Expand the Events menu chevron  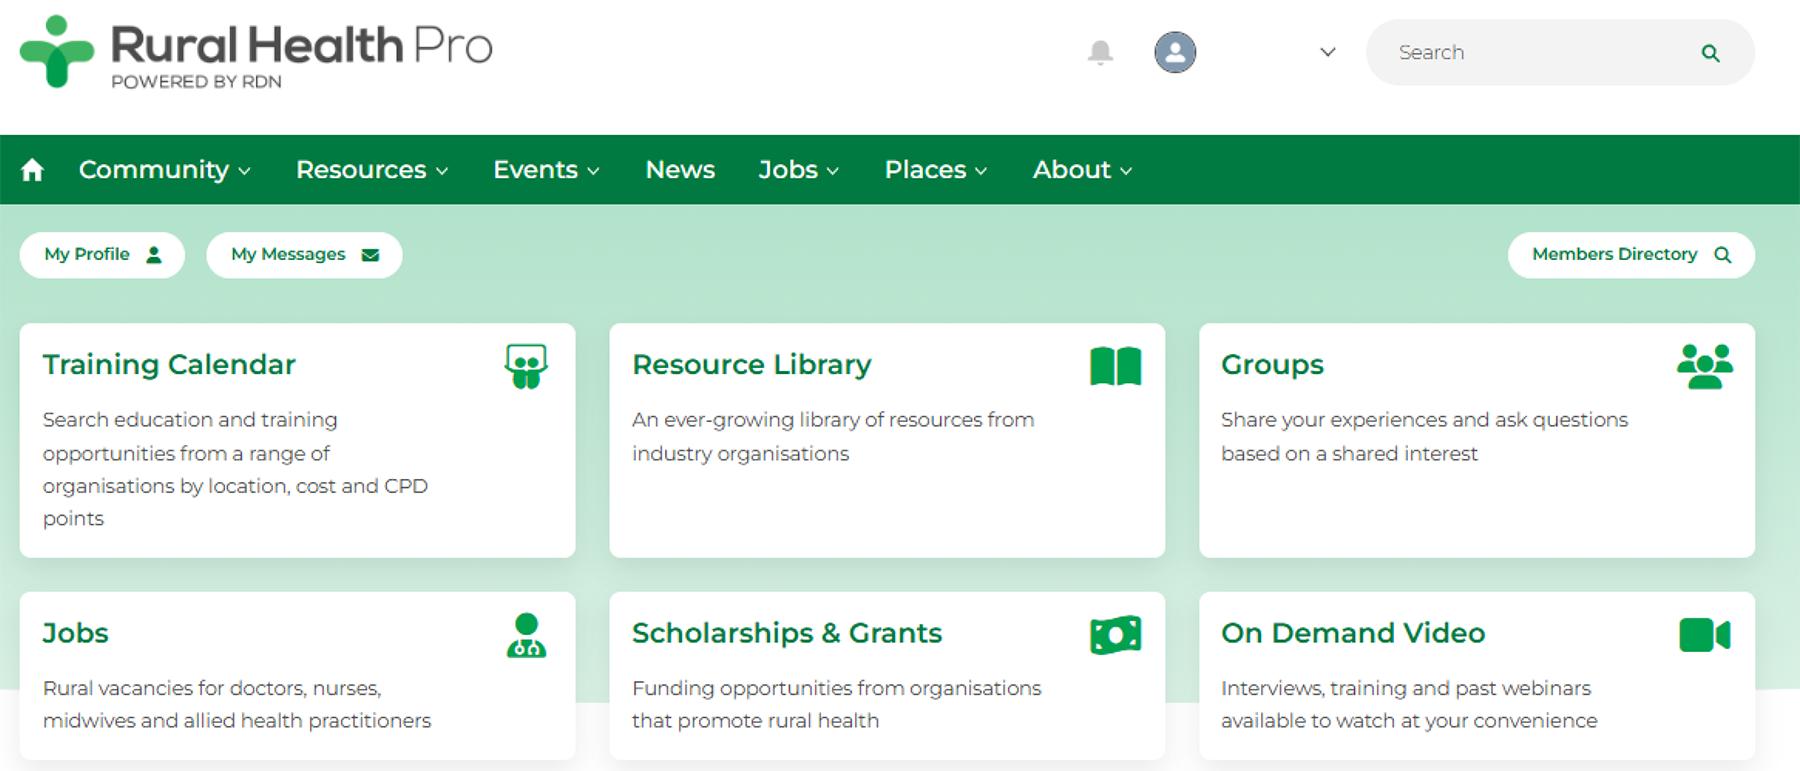(593, 171)
